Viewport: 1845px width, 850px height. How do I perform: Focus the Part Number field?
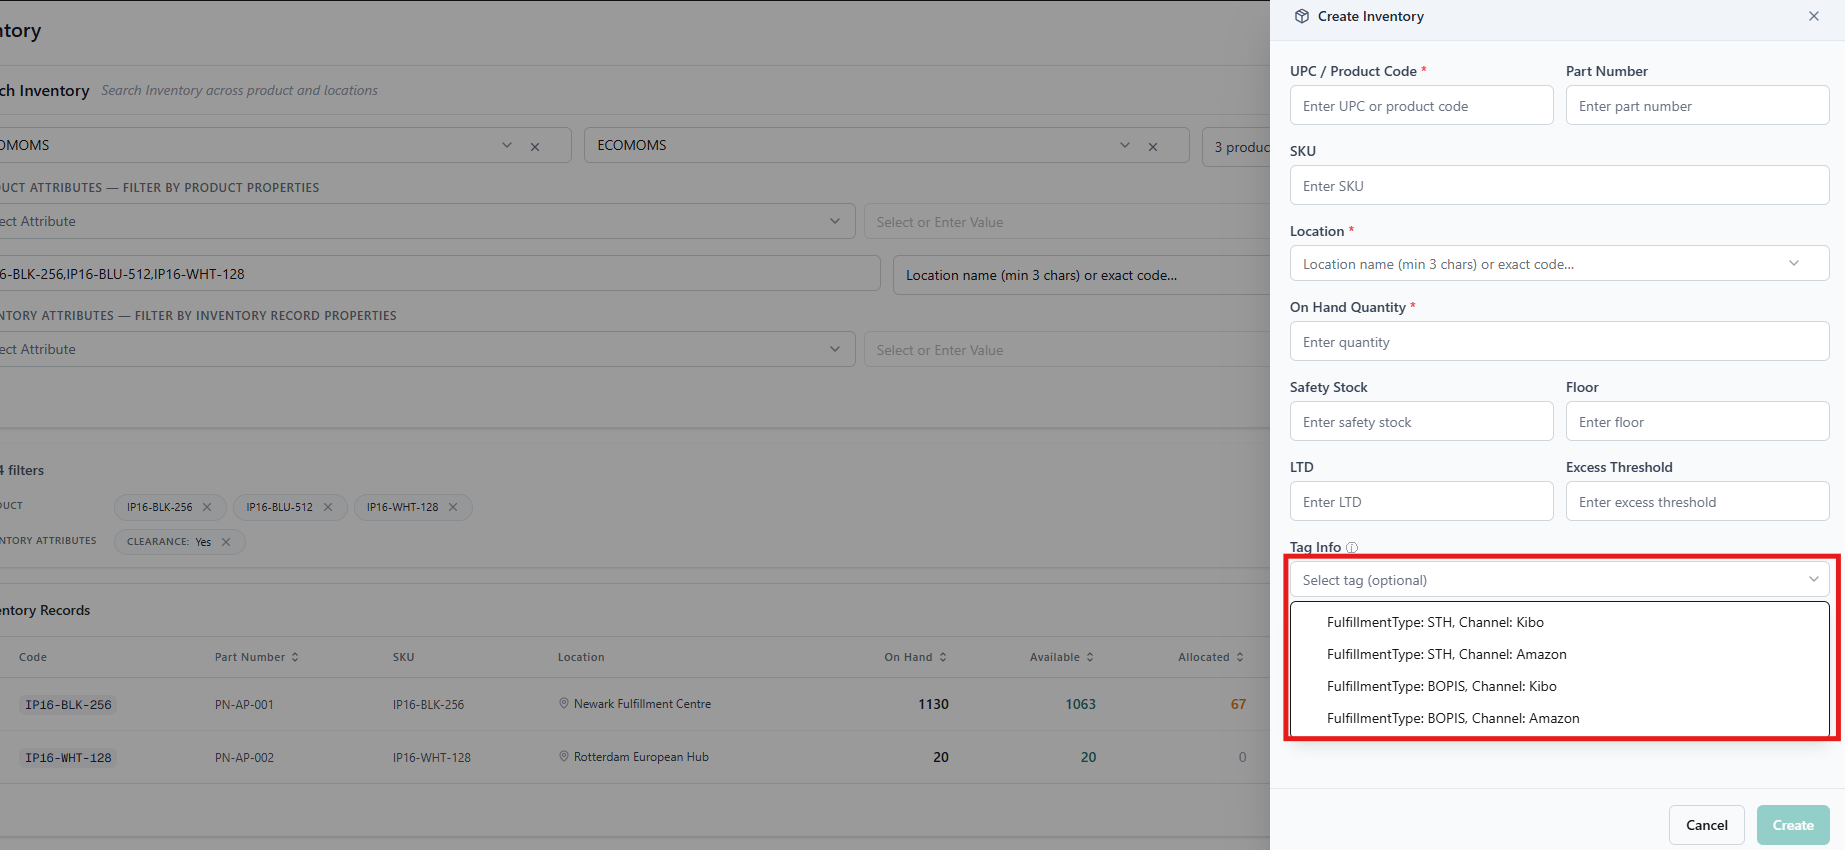pos(1697,105)
